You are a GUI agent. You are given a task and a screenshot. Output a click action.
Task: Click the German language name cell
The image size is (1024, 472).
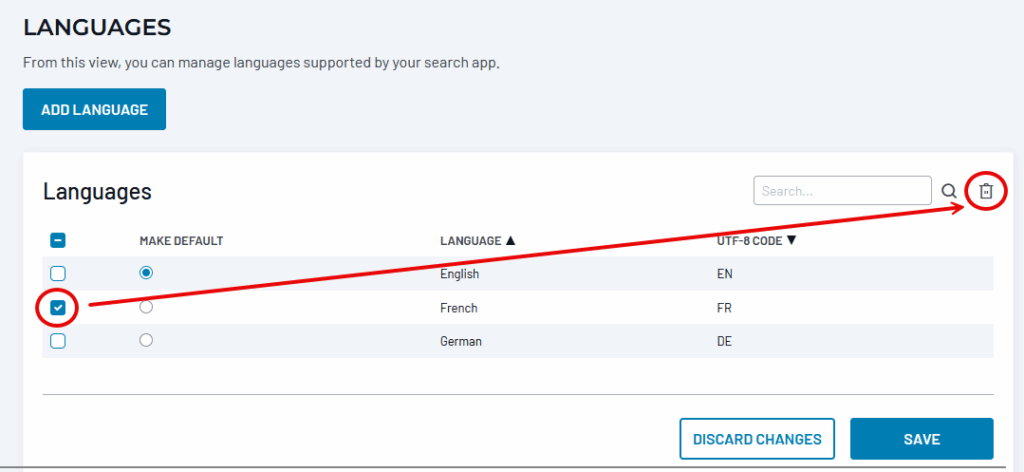point(461,341)
